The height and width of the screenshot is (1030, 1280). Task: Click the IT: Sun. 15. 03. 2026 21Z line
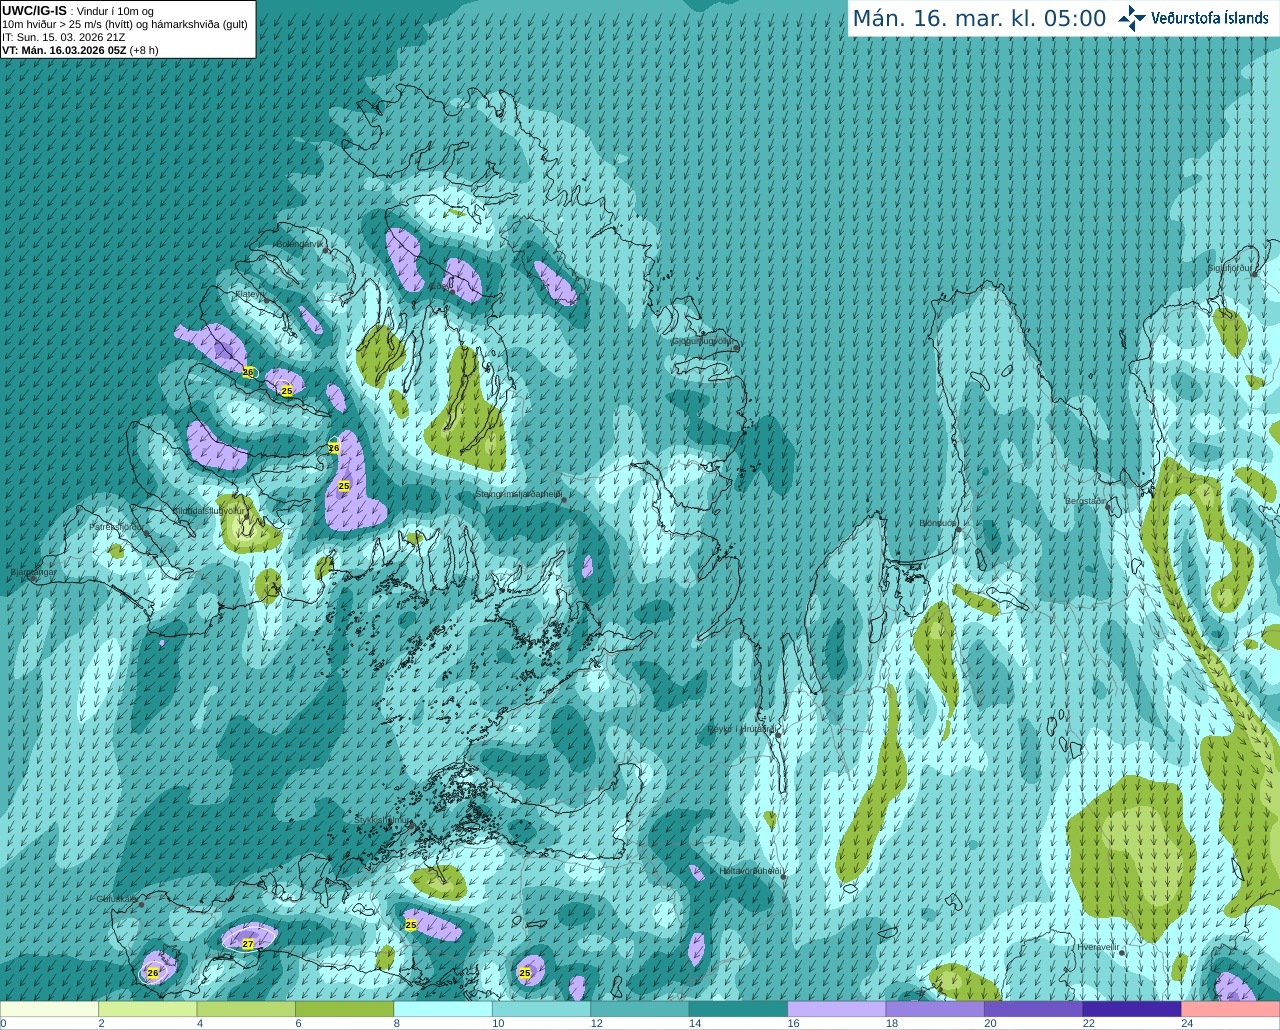pyautogui.click(x=63, y=37)
